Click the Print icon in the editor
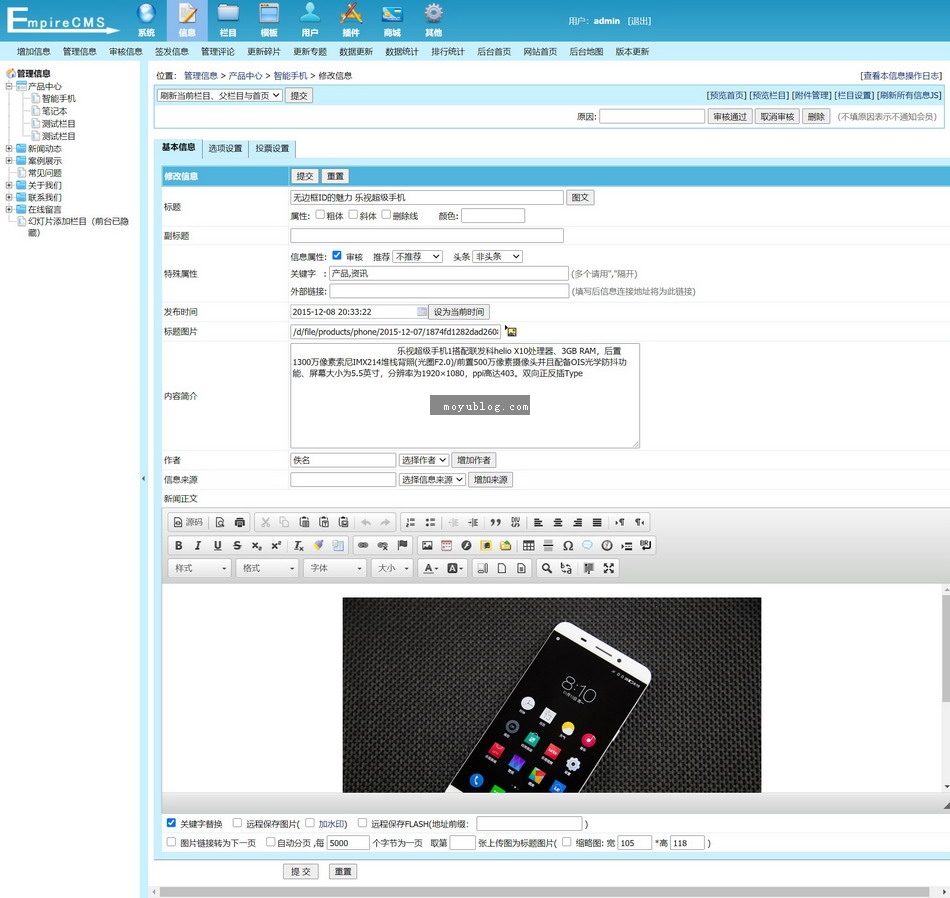Viewport: 950px width, 898px height. coord(240,522)
